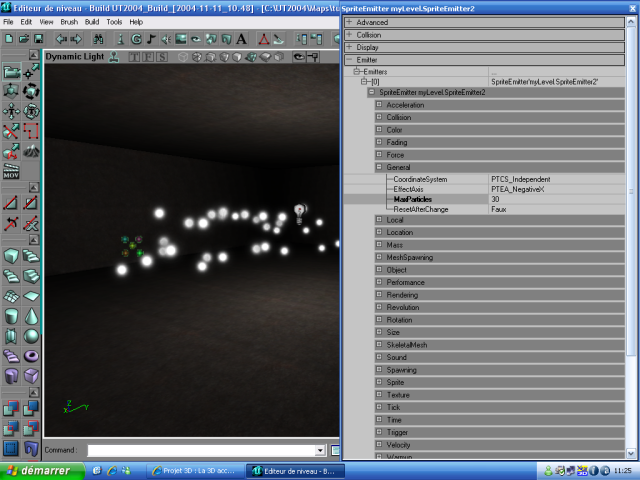The height and width of the screenshot is (480, 640).
Task: Open the Texture browser icon
Action: point(181,39)
